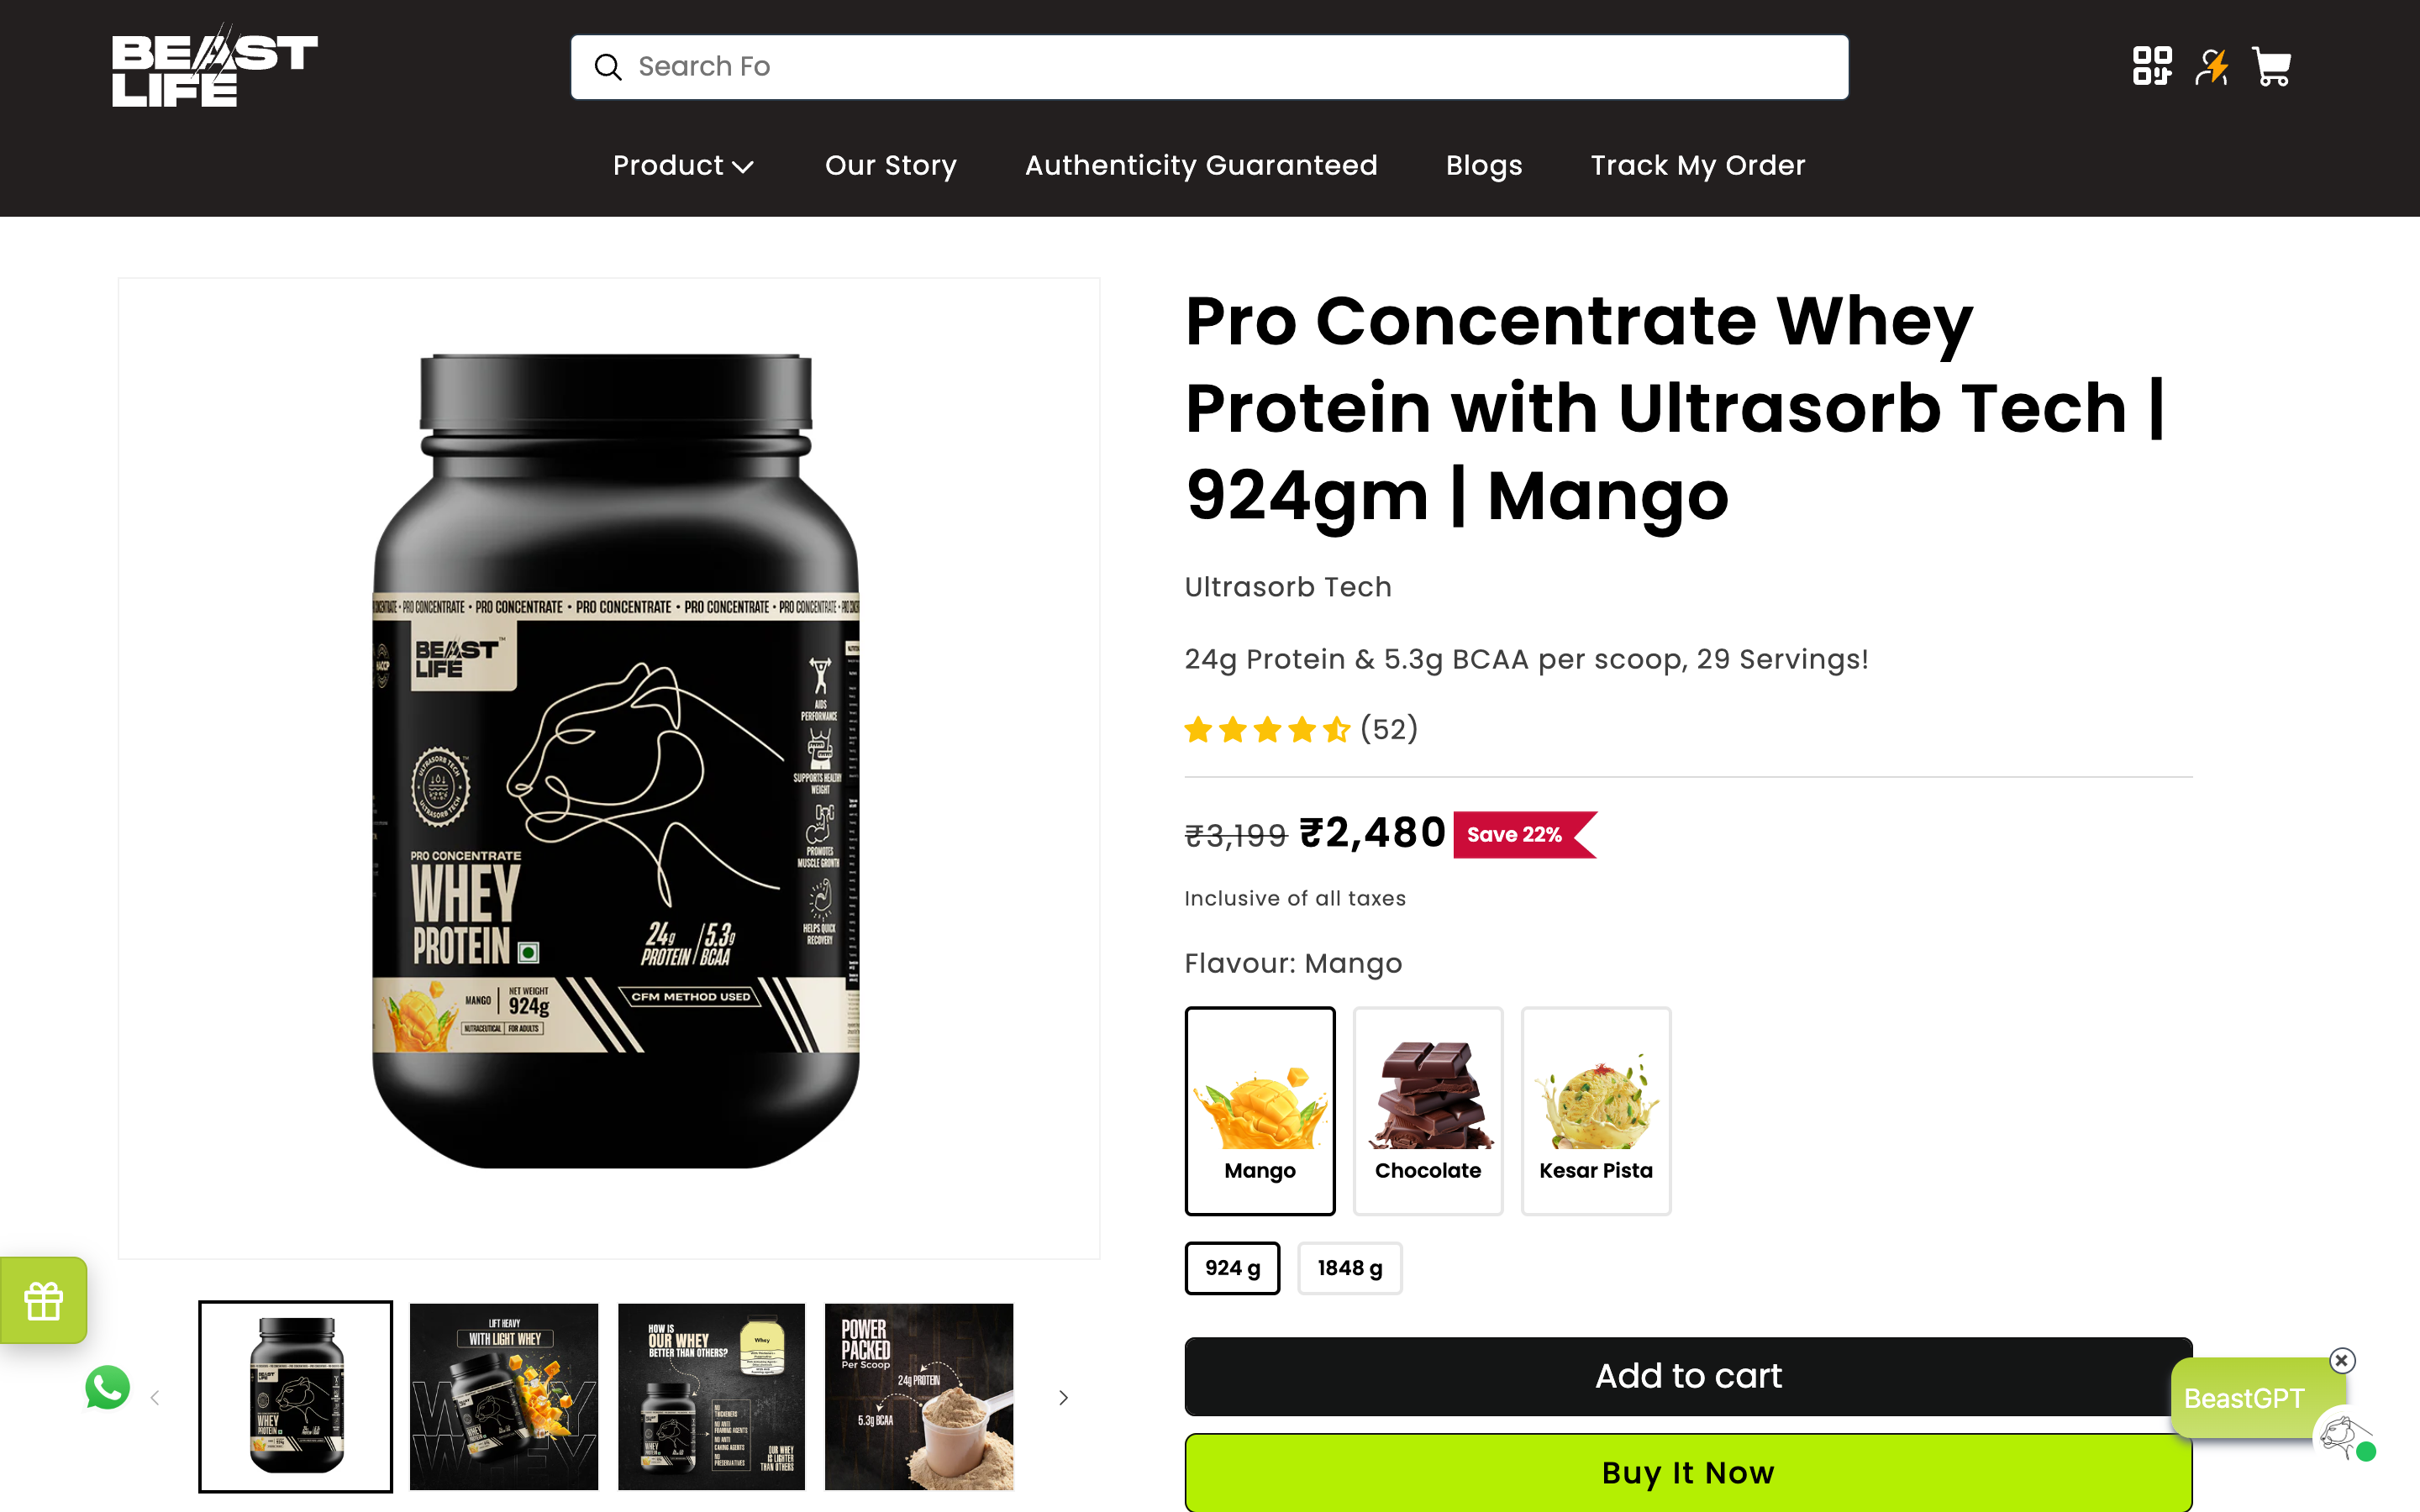Click the Beast Life logo

[x=214, y=67]
